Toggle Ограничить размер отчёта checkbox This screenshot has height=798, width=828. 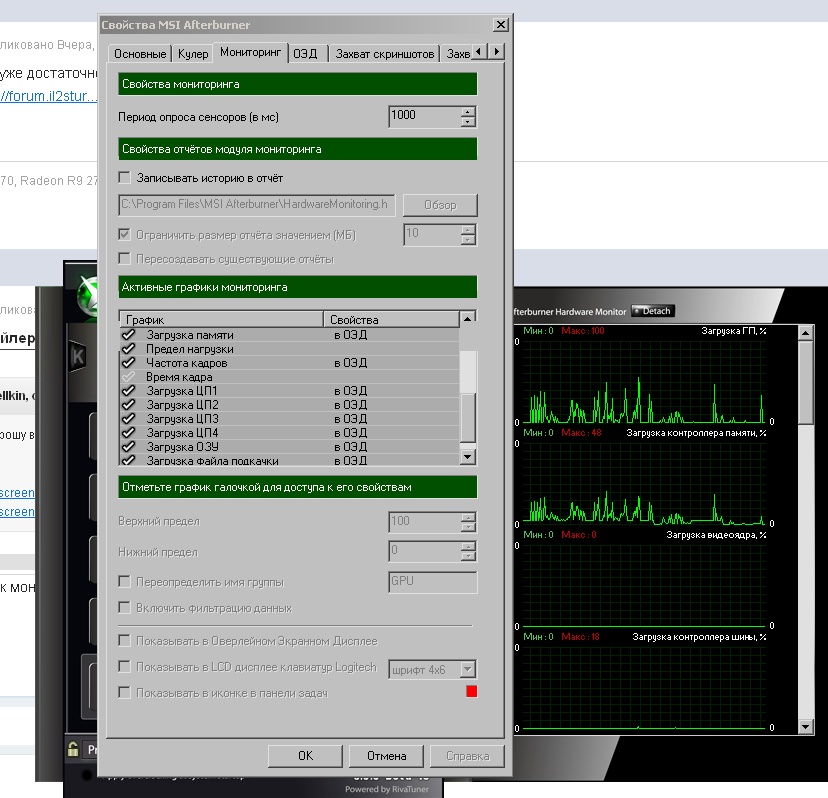click(125, 234)
